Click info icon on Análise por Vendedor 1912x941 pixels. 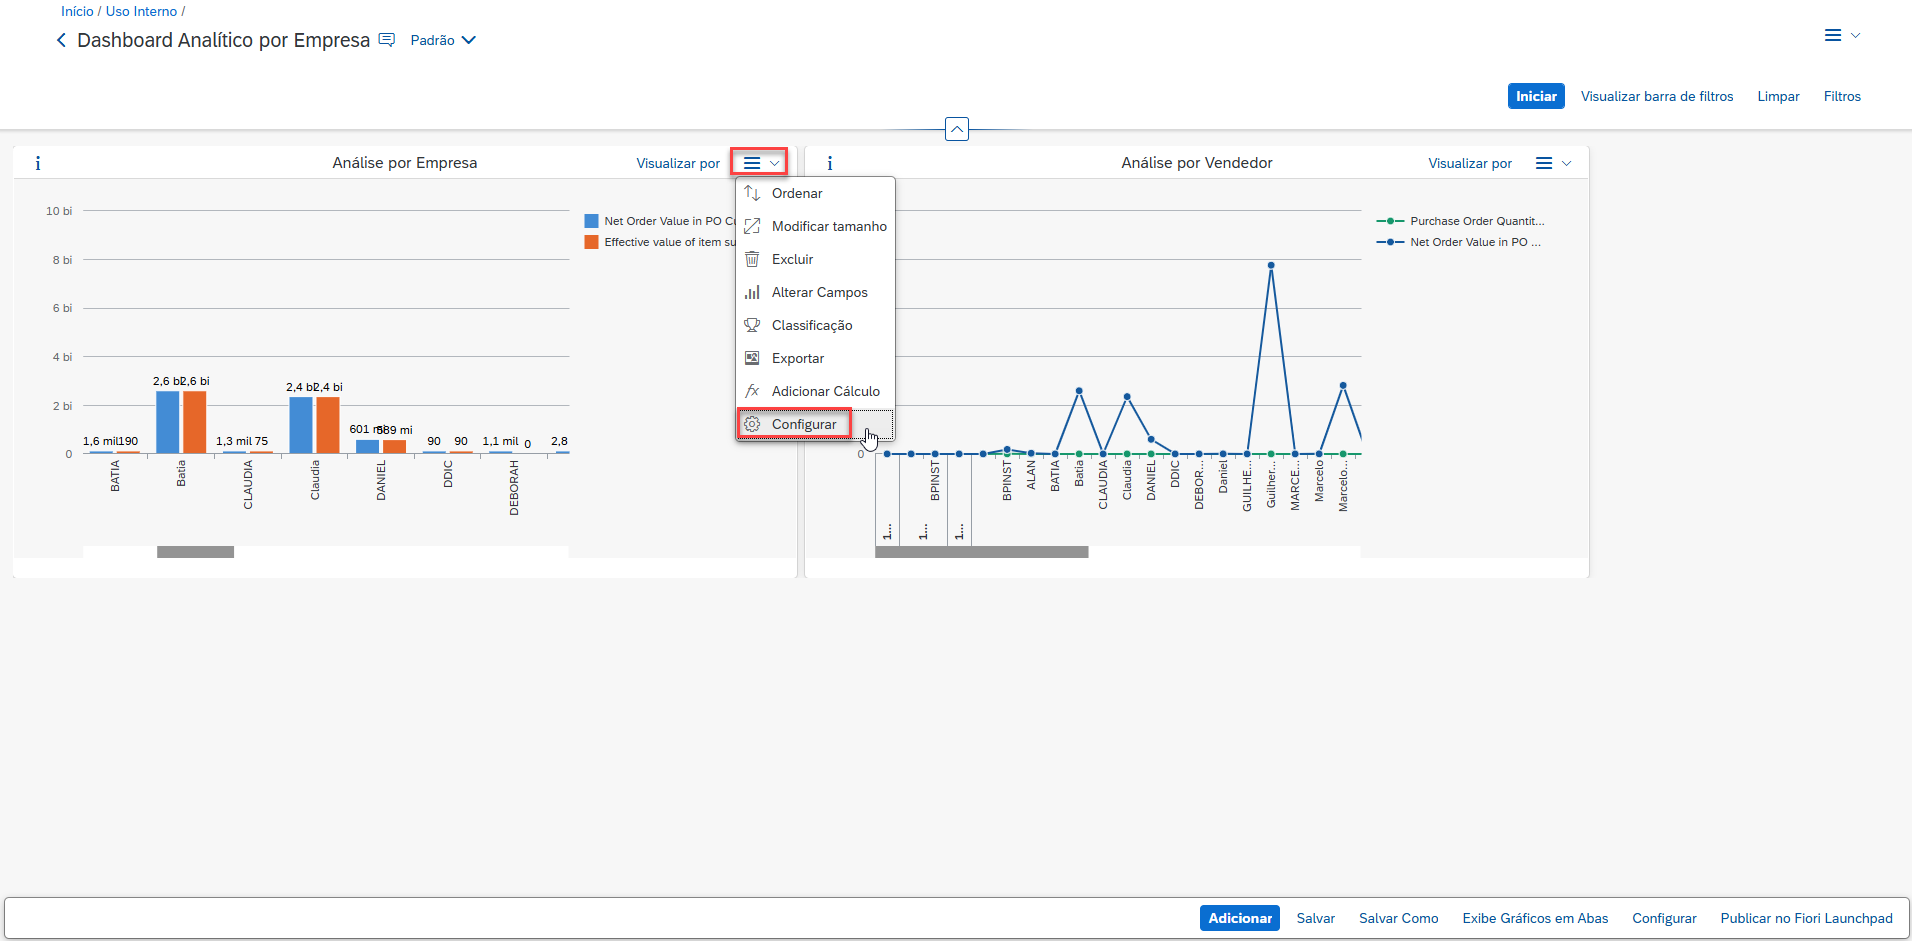[829, 163]
